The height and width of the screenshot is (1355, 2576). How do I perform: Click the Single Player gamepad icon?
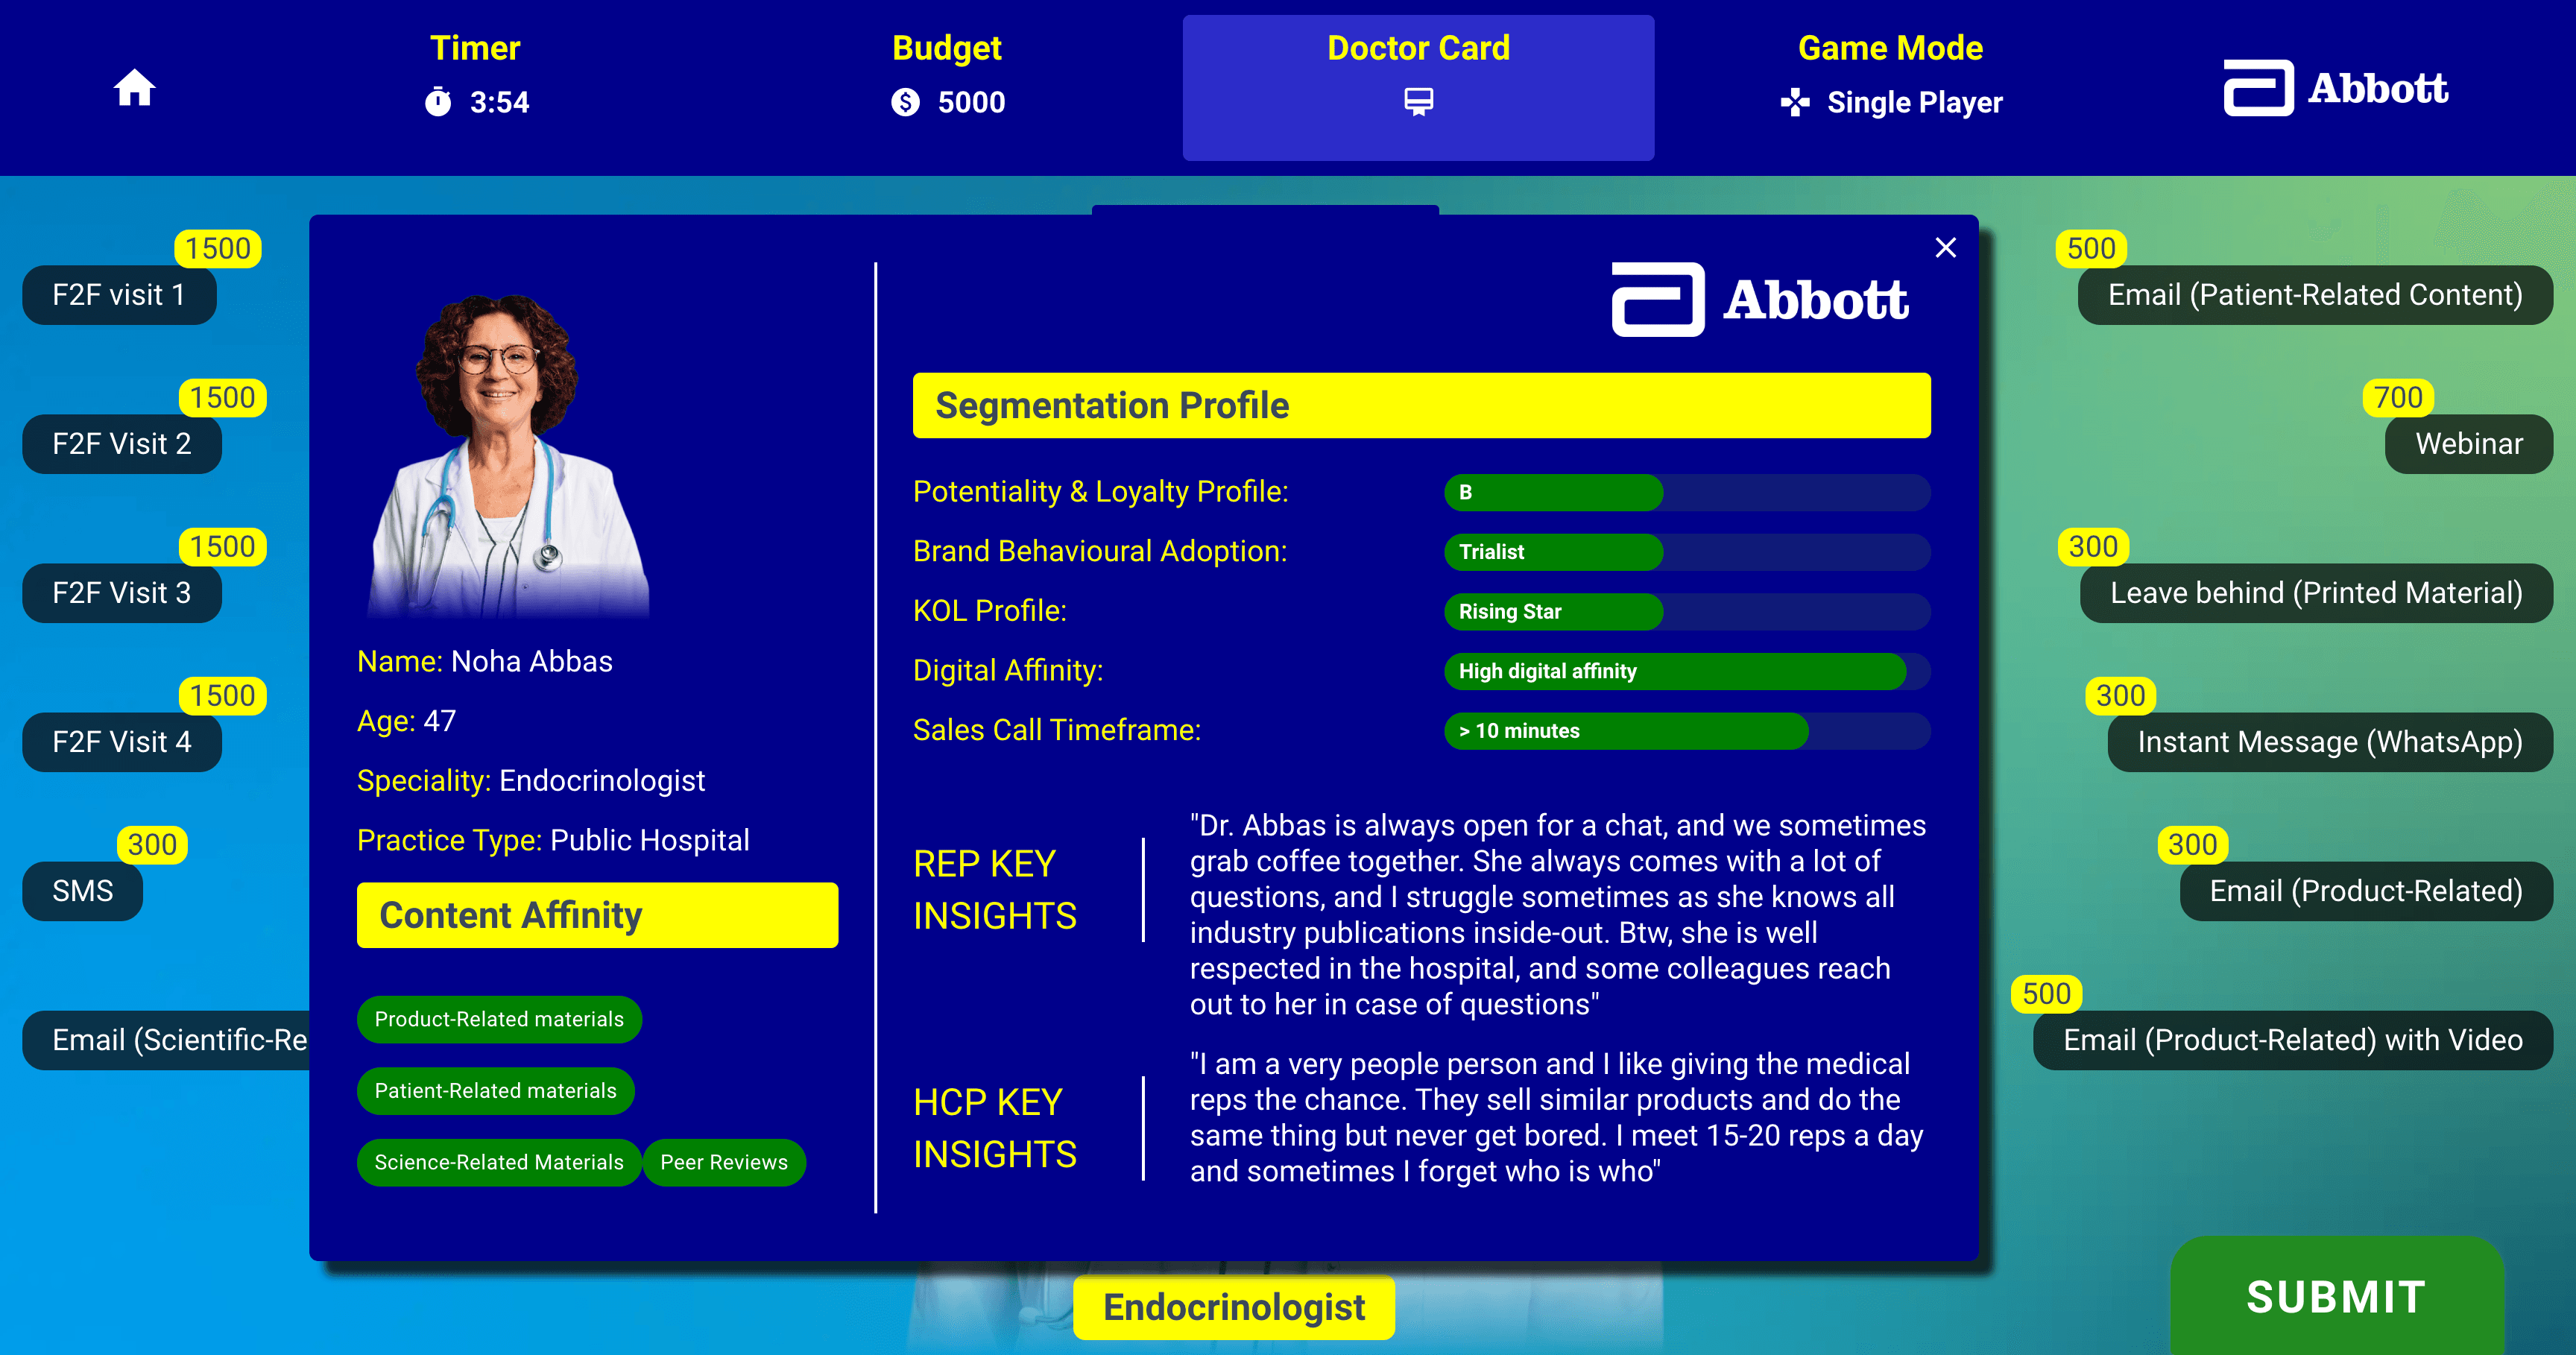tap(1795, 102)
